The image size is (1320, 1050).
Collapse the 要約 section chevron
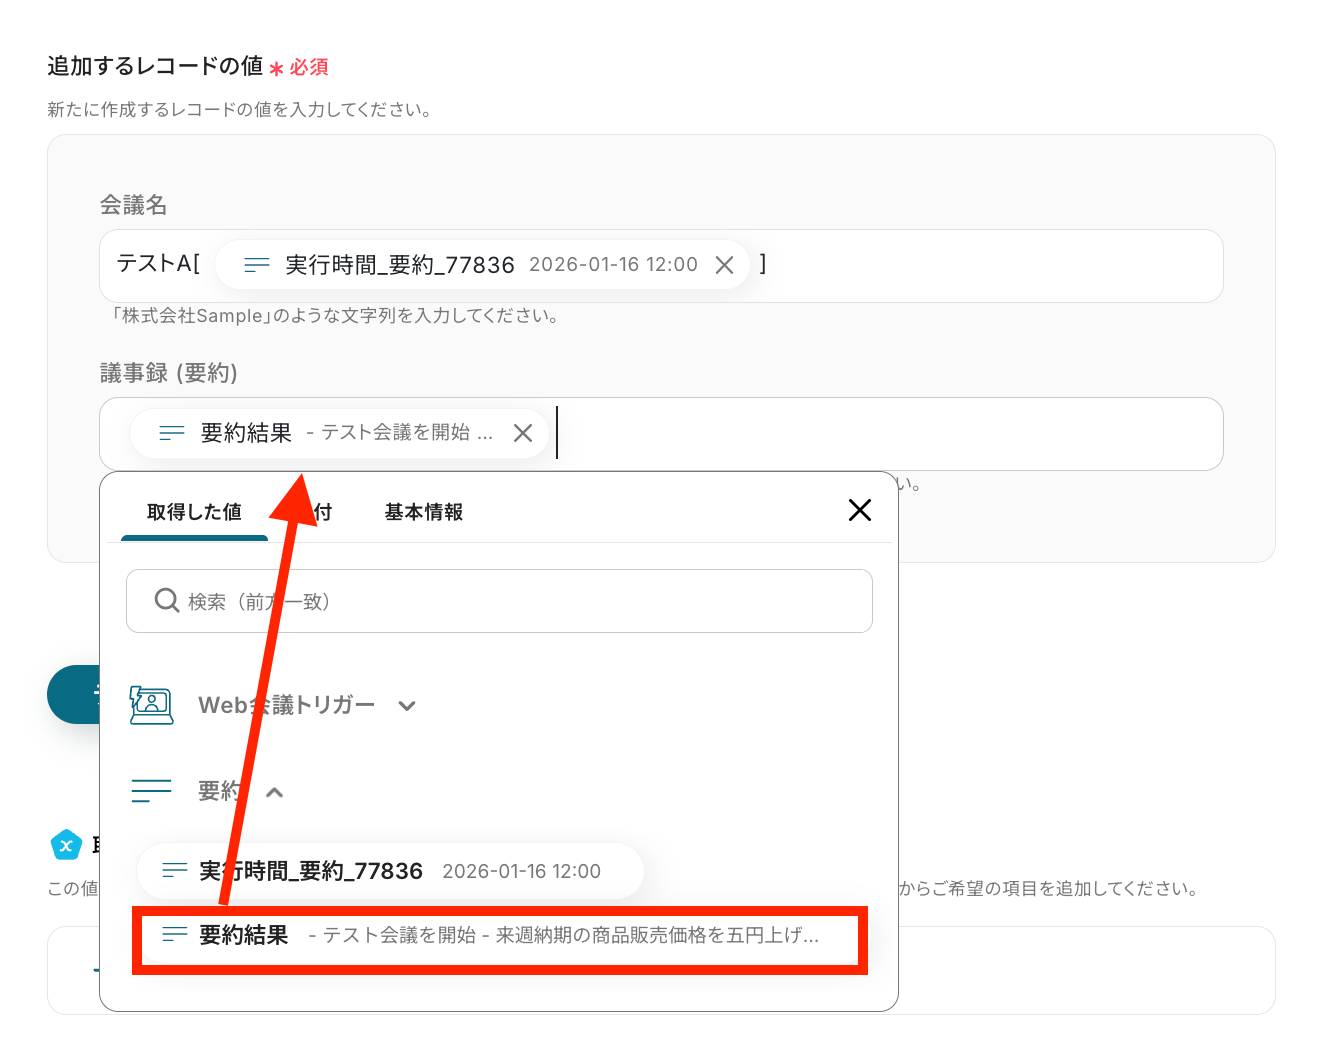[x=275, y=792]
